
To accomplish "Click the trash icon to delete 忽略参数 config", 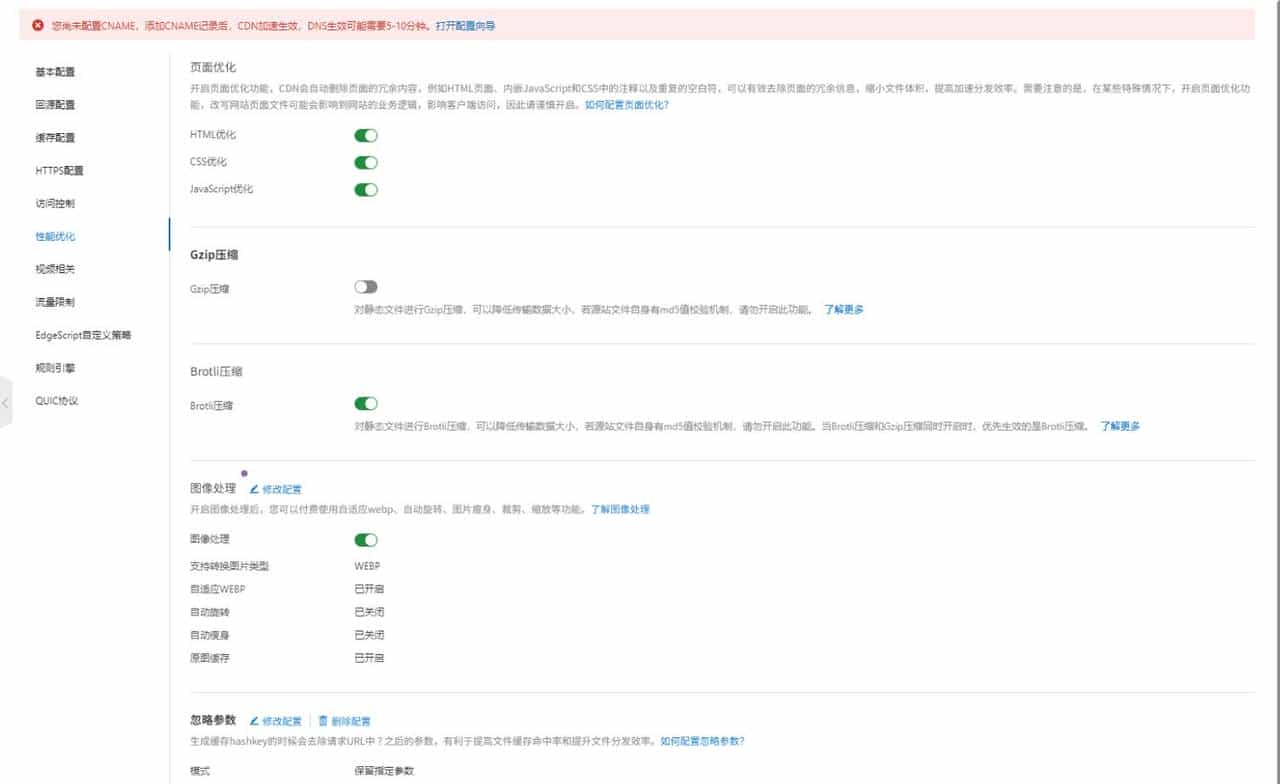I will (322, 720).
